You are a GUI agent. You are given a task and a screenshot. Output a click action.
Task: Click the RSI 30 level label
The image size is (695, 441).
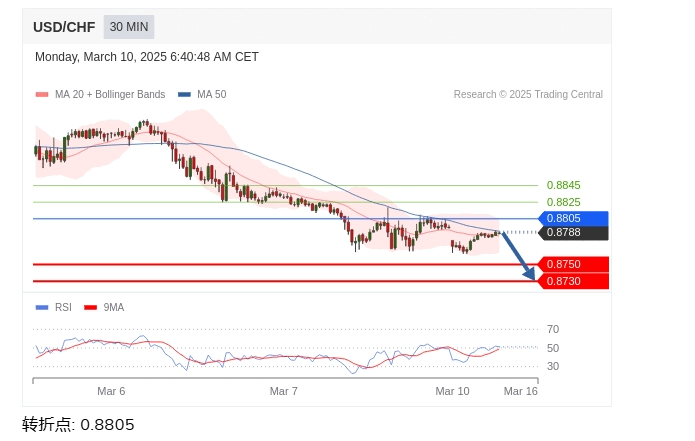553,366
